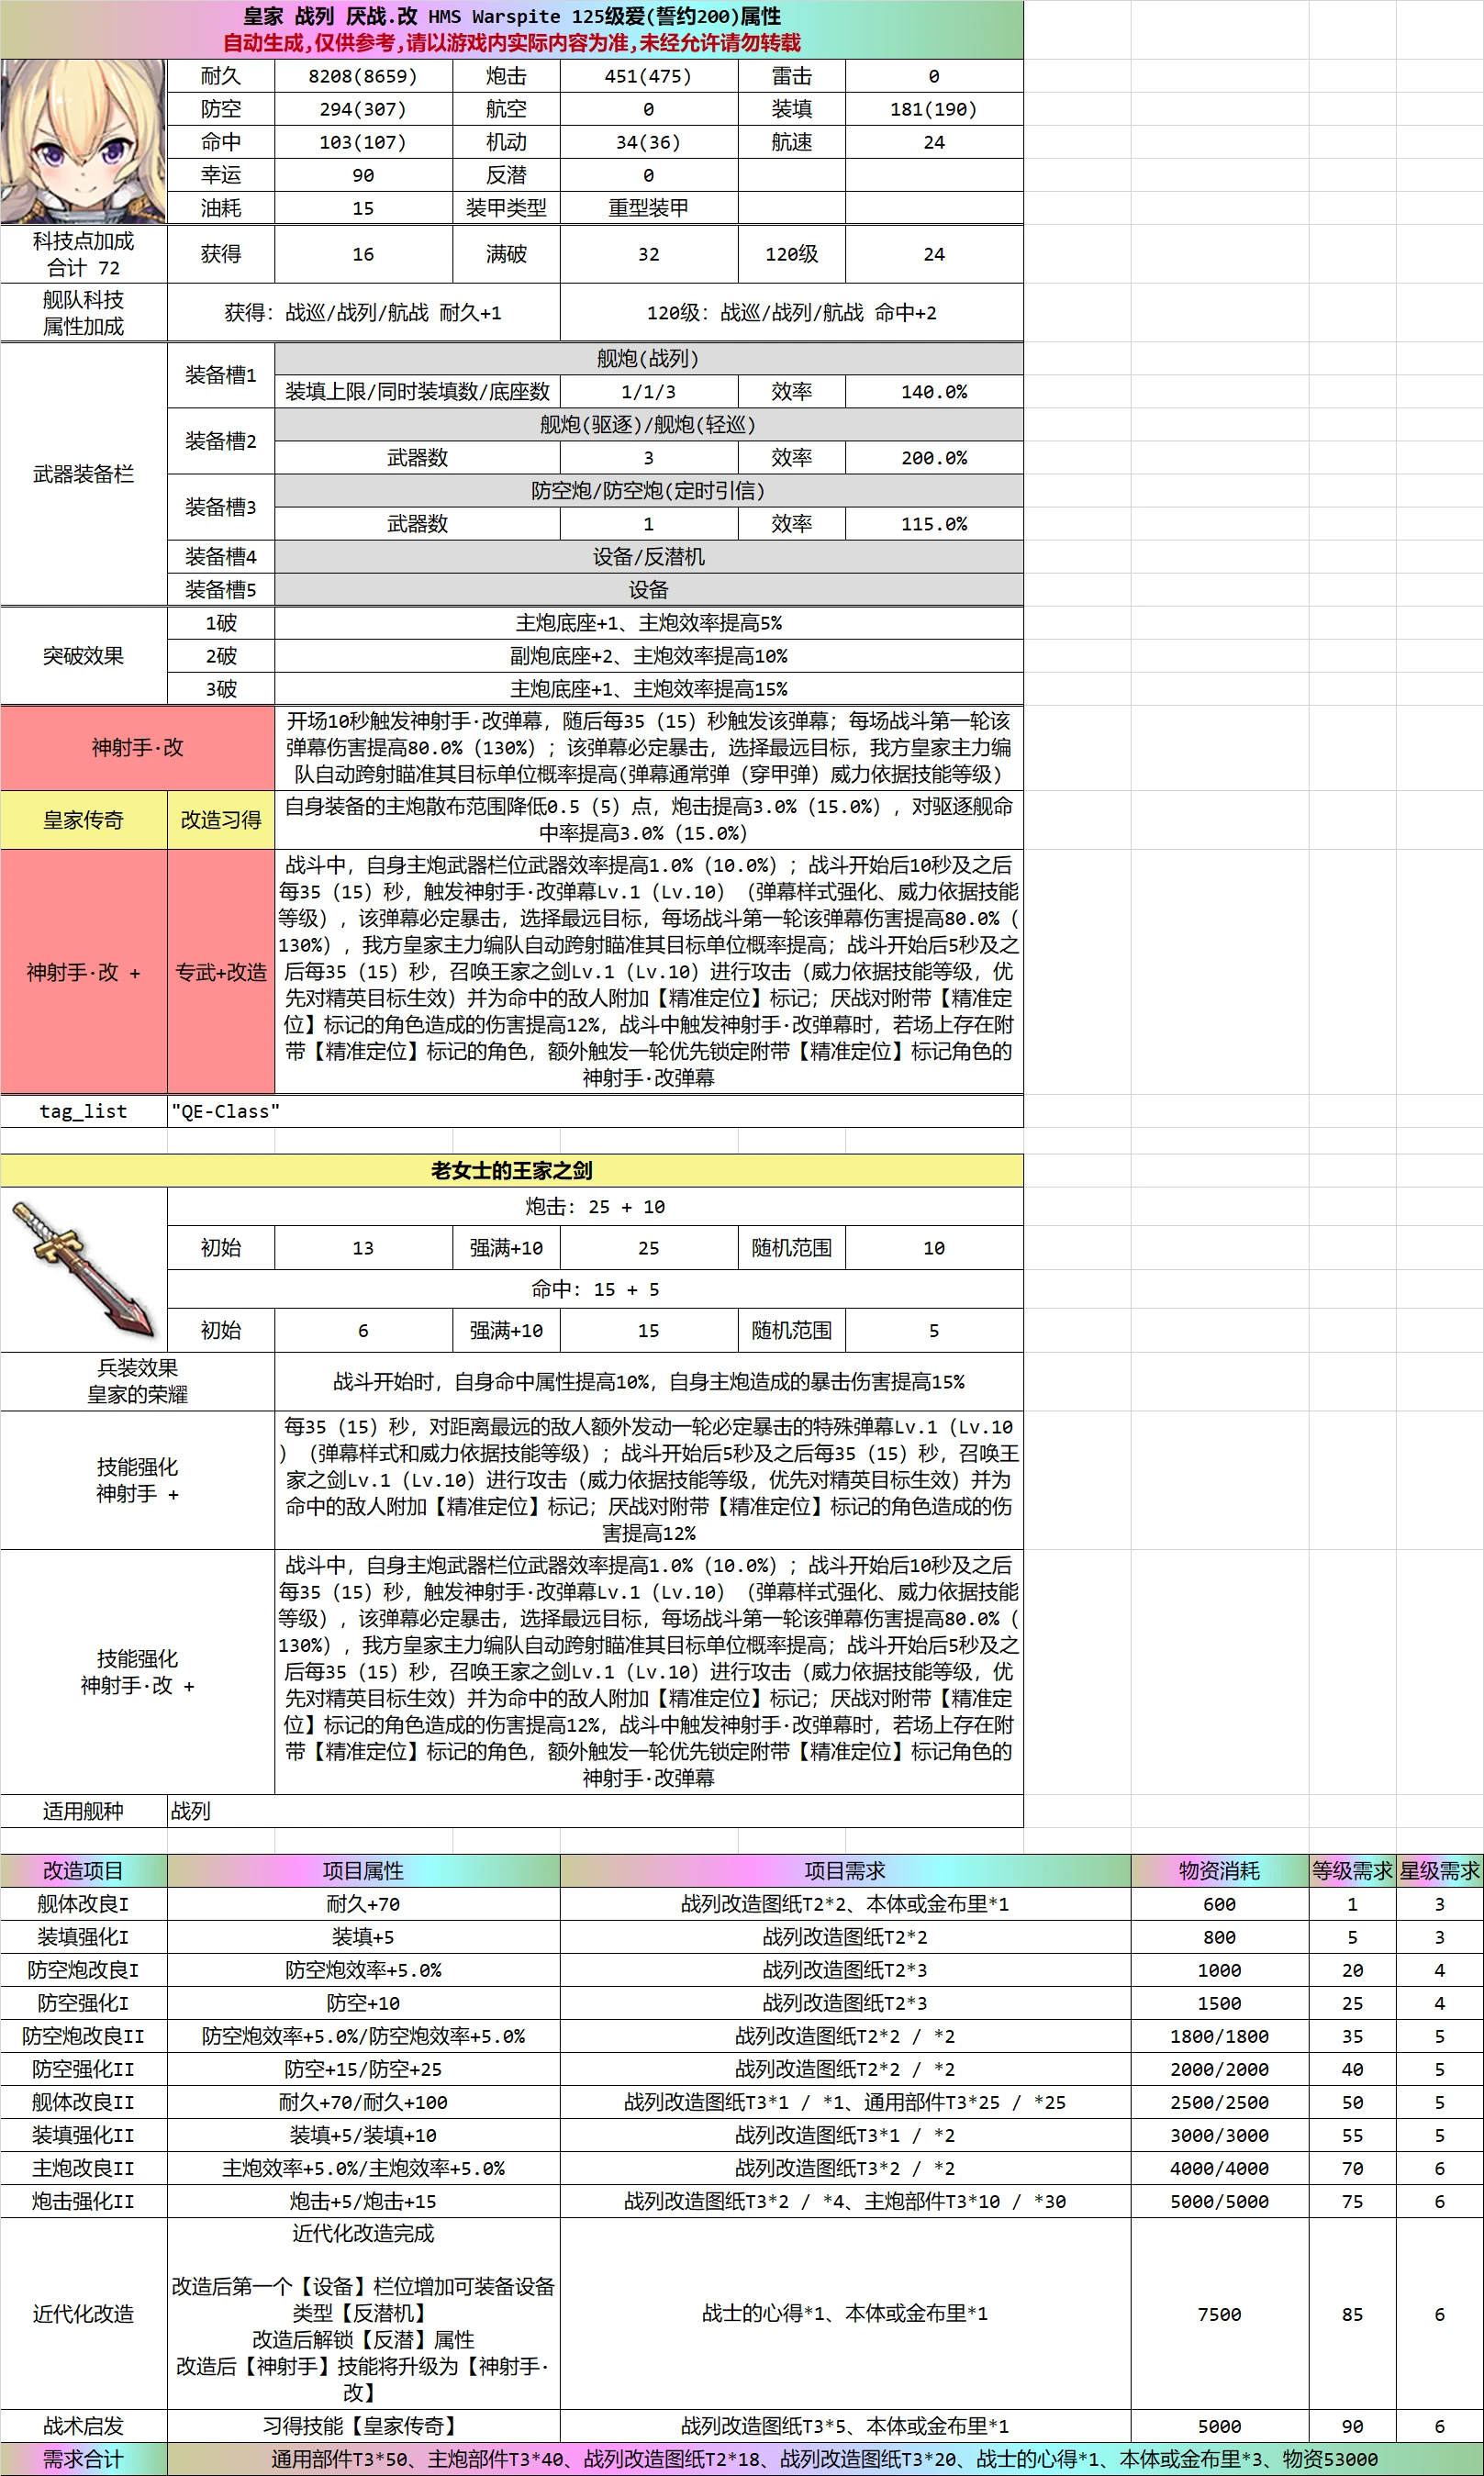Screen dimensions: 1484x2476
Task: Select the 舰炮(战列) slot header
Action: (648, 358)
